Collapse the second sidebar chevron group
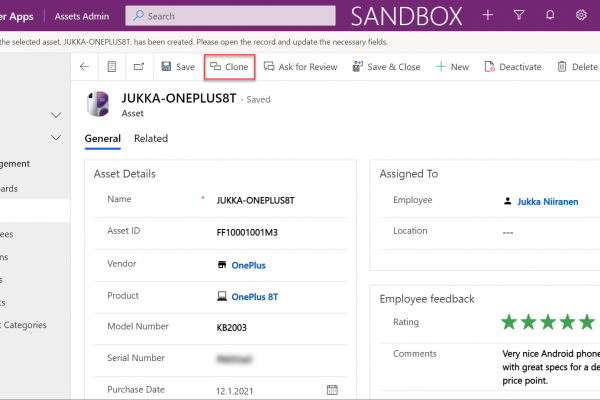 click(56, 137)
